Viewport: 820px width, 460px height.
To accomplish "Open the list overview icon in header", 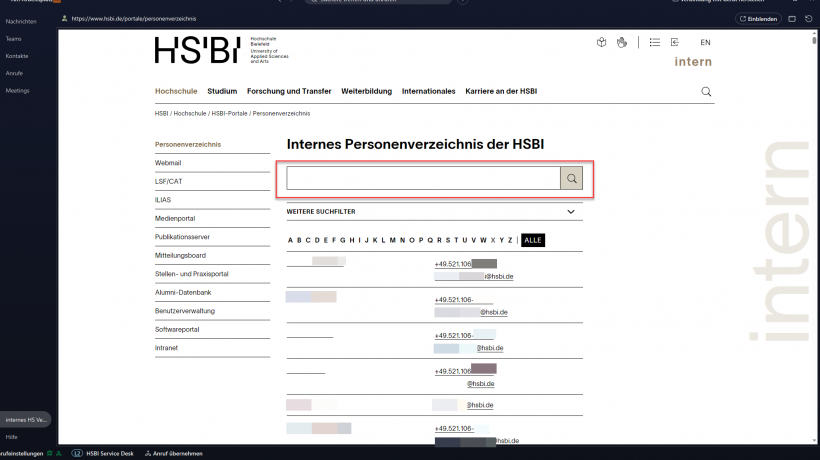I will point(655,42).
